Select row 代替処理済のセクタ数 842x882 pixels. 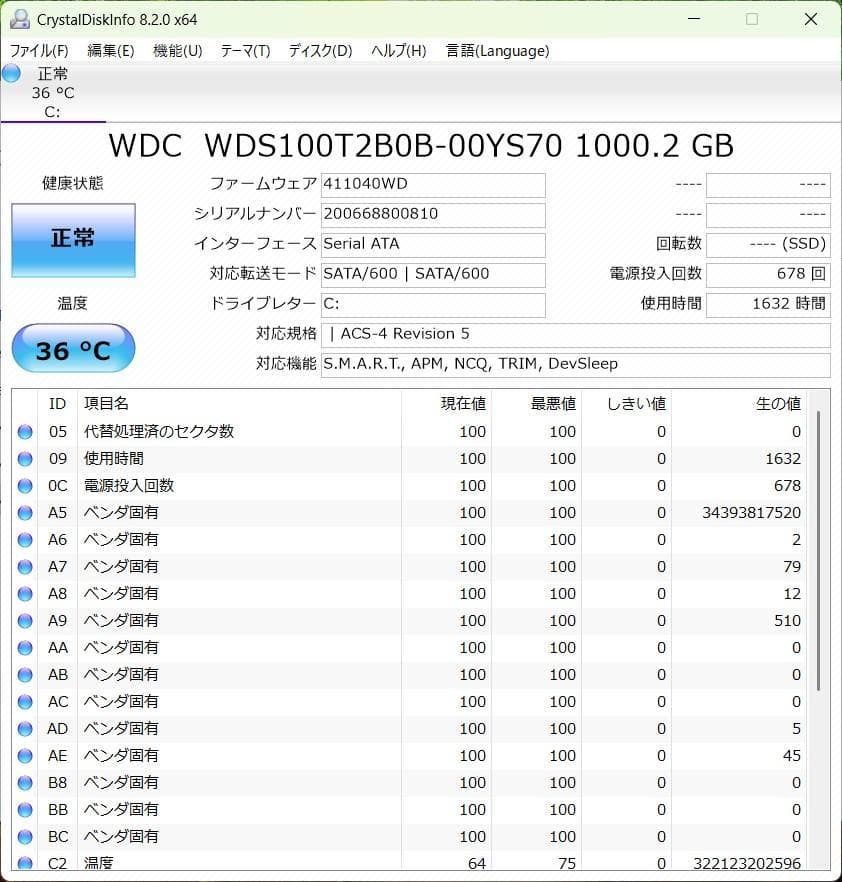[x=409, y=432]
